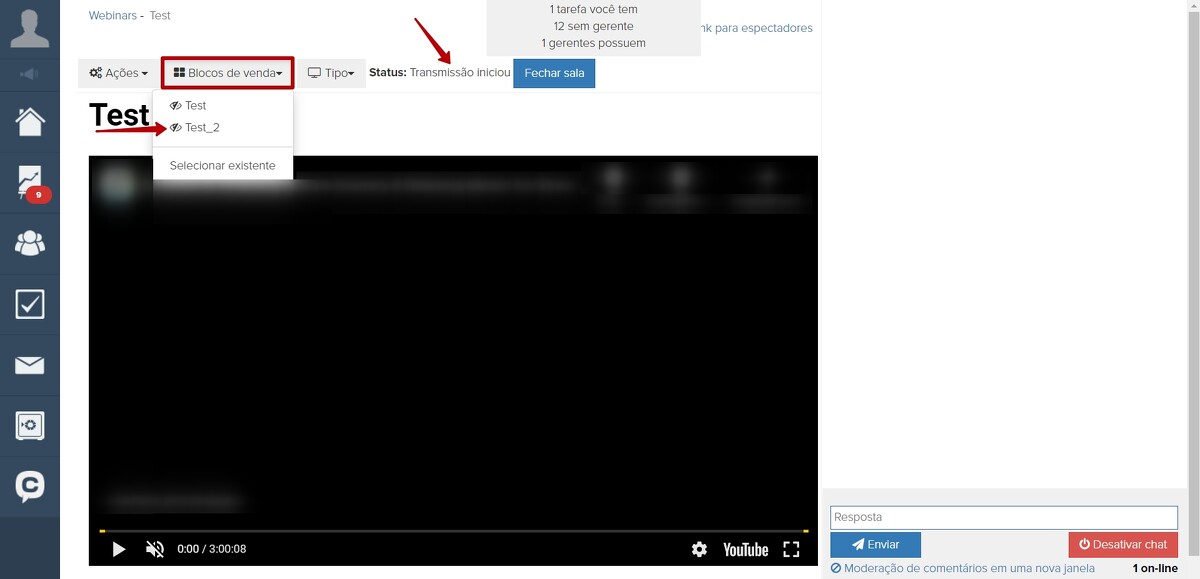Image resolution: width=1200 pixels, height=579 pixels.
Task: Collapse the Blocos de venda dropdown
Action: coord(228,73)
